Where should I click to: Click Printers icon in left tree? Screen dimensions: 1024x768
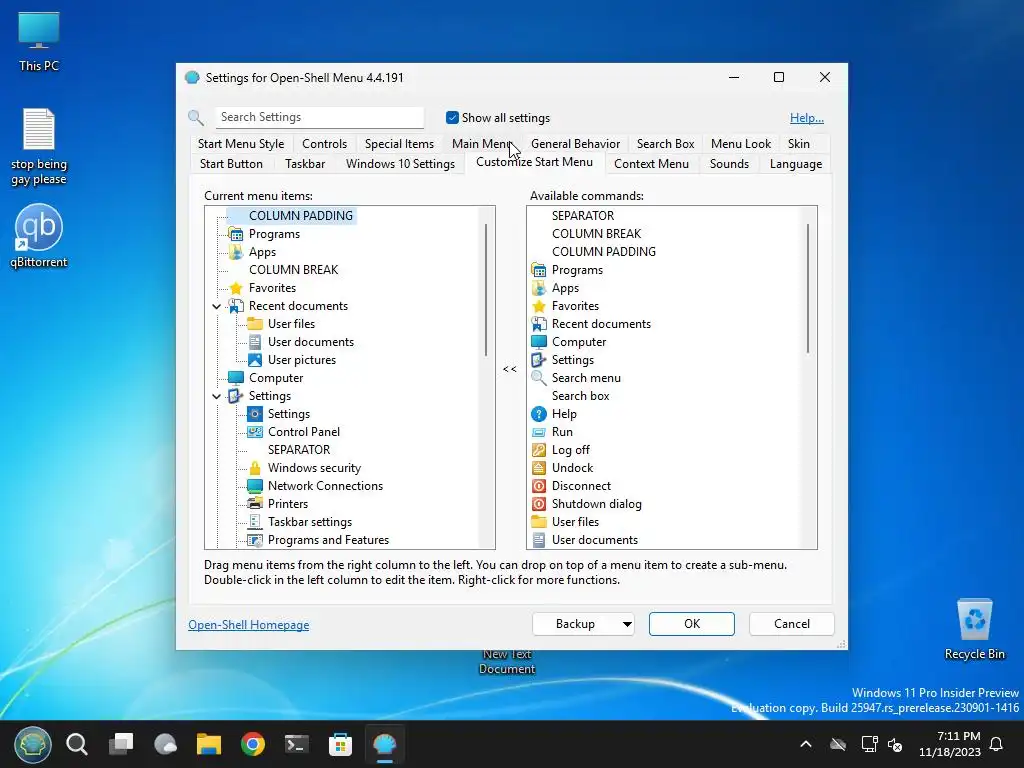point(255,504)
